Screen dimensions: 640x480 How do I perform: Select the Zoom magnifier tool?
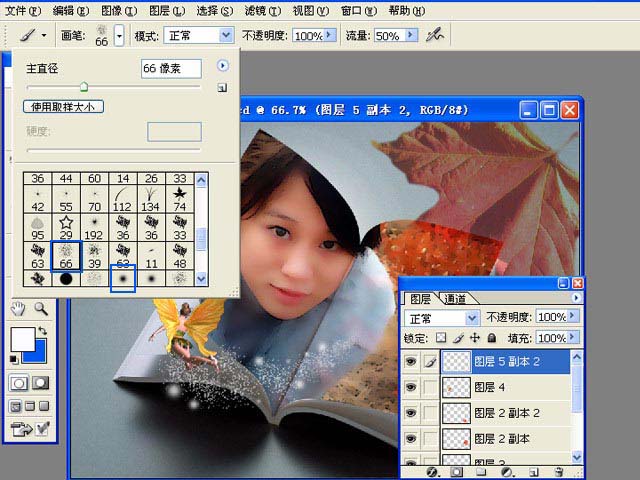(x=41, y=309)
